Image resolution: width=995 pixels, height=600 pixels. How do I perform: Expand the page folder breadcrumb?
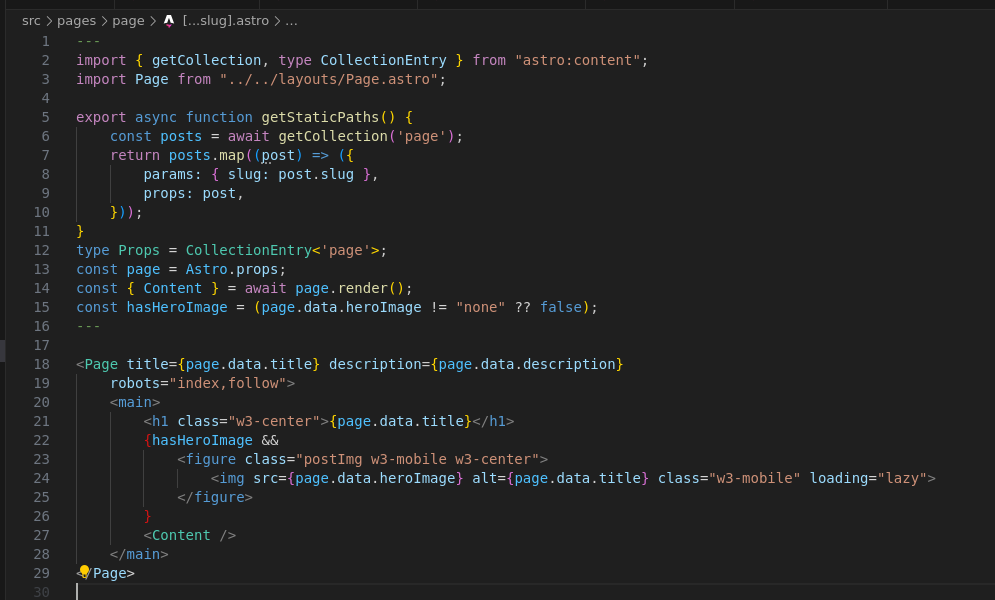(x=128, y=20)
